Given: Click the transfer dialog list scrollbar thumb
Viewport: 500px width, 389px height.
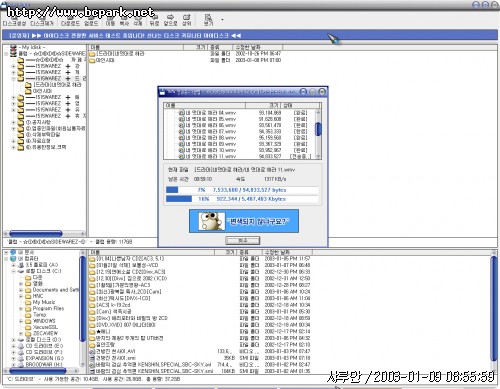Looking at the screenshot, I should pyautogui.click(x=318, y=129).
